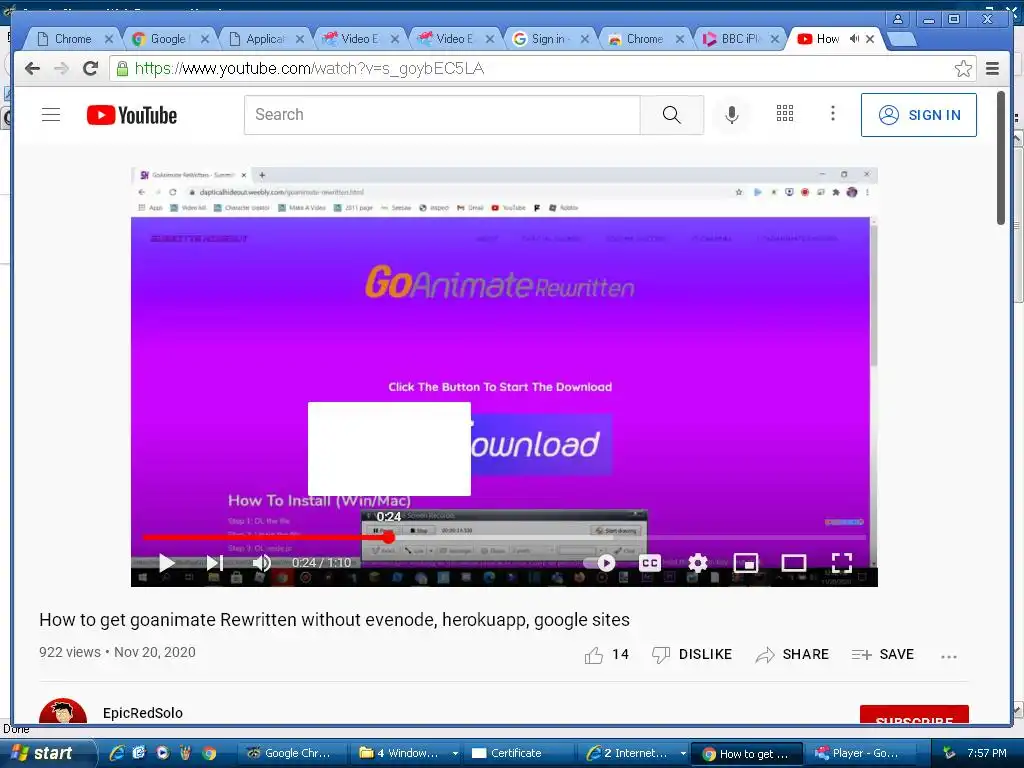Image resolution: width=1024 pixels, height=768 pixels.
Task: Skip to the next video
Action: (215, 562)
